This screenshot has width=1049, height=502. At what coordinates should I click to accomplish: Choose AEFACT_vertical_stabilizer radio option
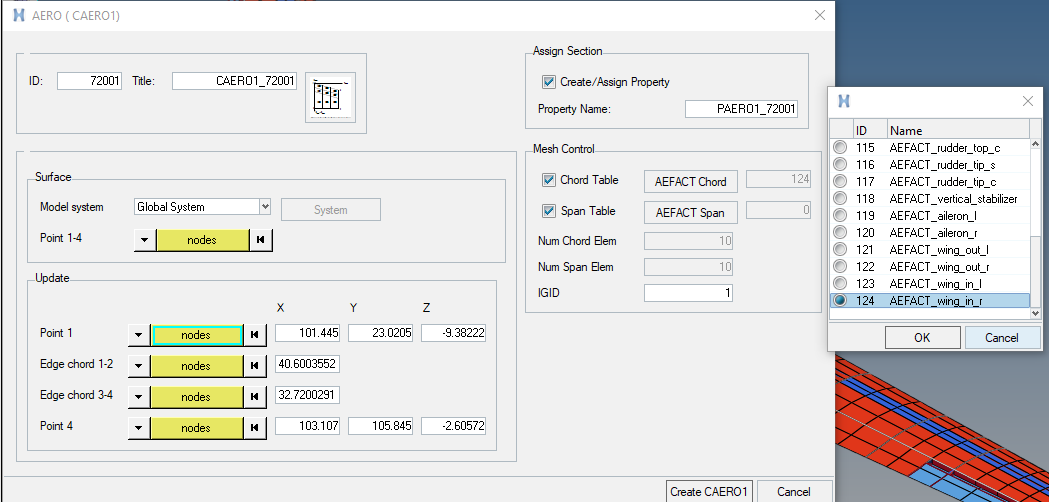click(840, 198)
